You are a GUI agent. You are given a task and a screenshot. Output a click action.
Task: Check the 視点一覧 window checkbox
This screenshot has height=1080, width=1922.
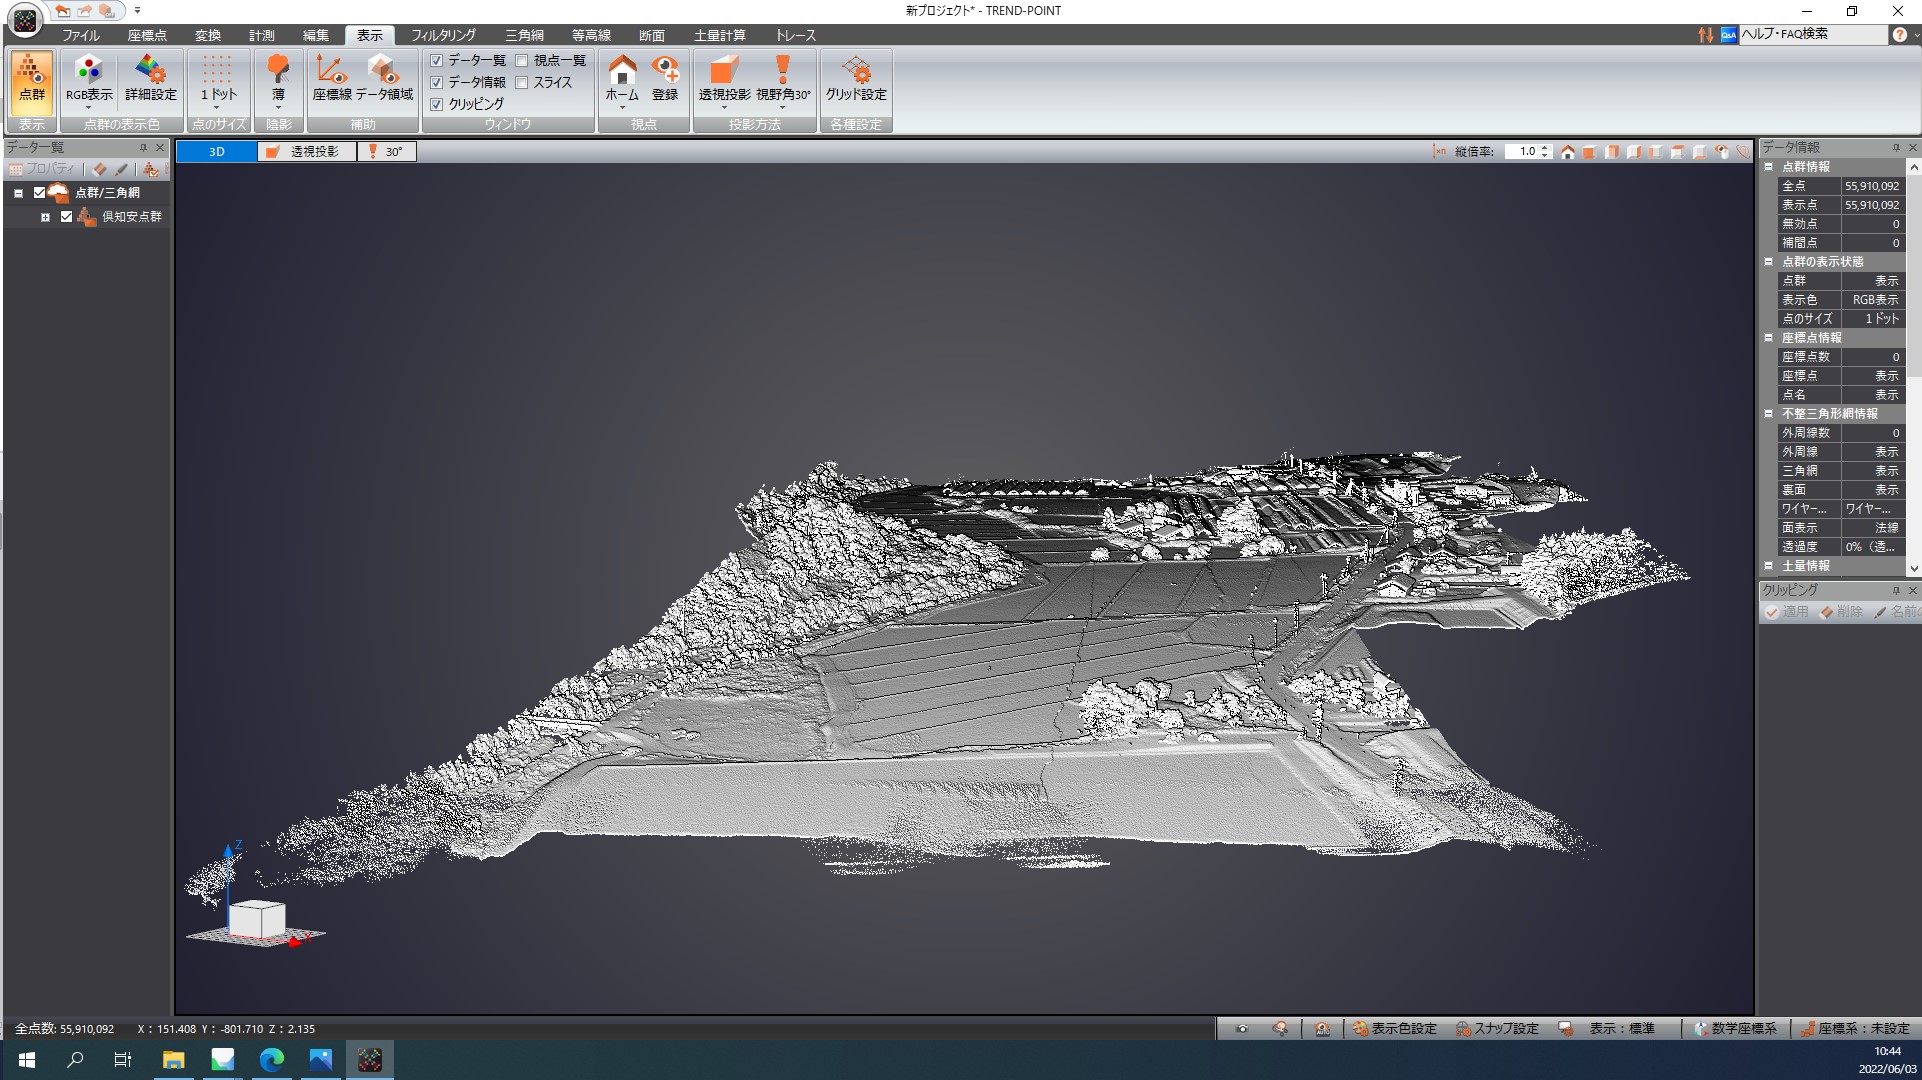coord(522,61)
